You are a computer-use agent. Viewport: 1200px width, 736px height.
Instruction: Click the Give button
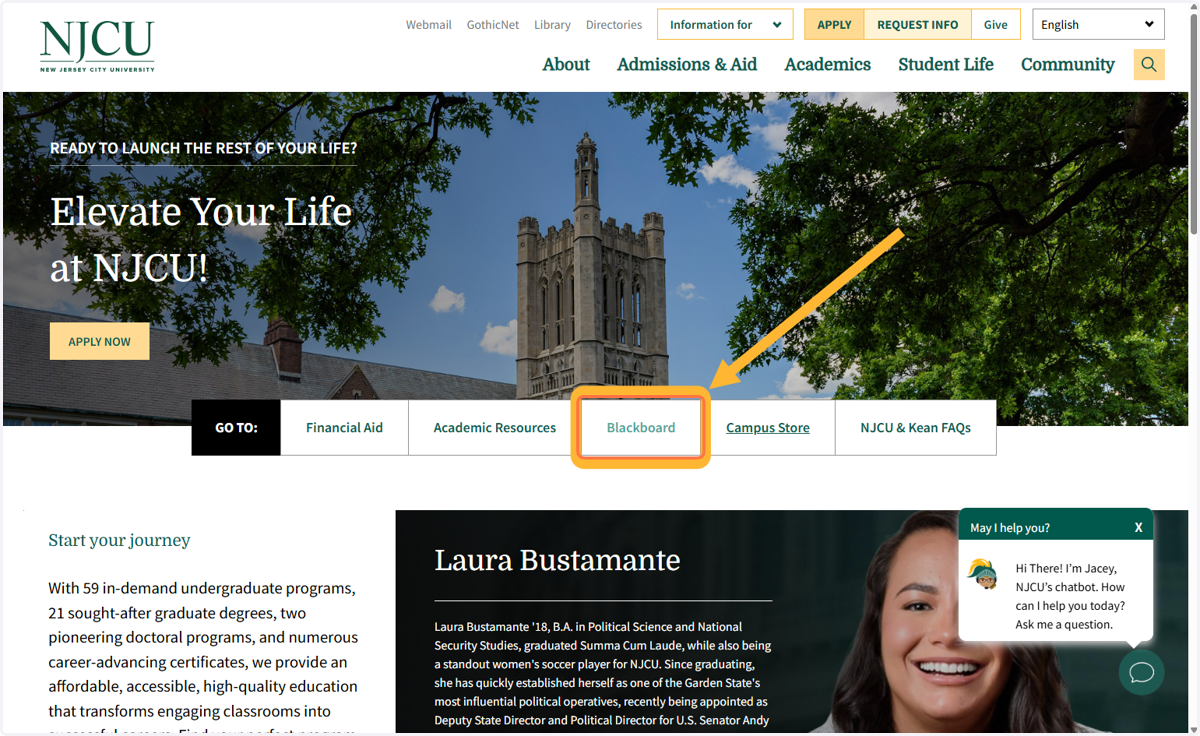(995, 25)
